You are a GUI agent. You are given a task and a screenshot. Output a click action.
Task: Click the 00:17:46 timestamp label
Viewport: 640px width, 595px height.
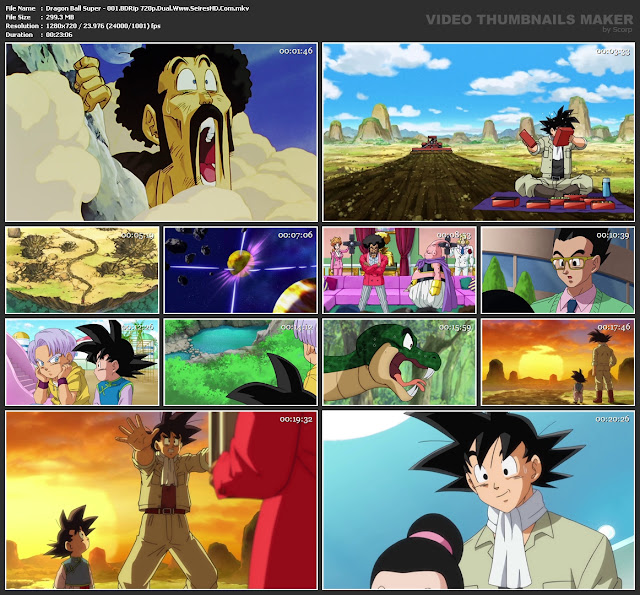[x=614, y=327]
